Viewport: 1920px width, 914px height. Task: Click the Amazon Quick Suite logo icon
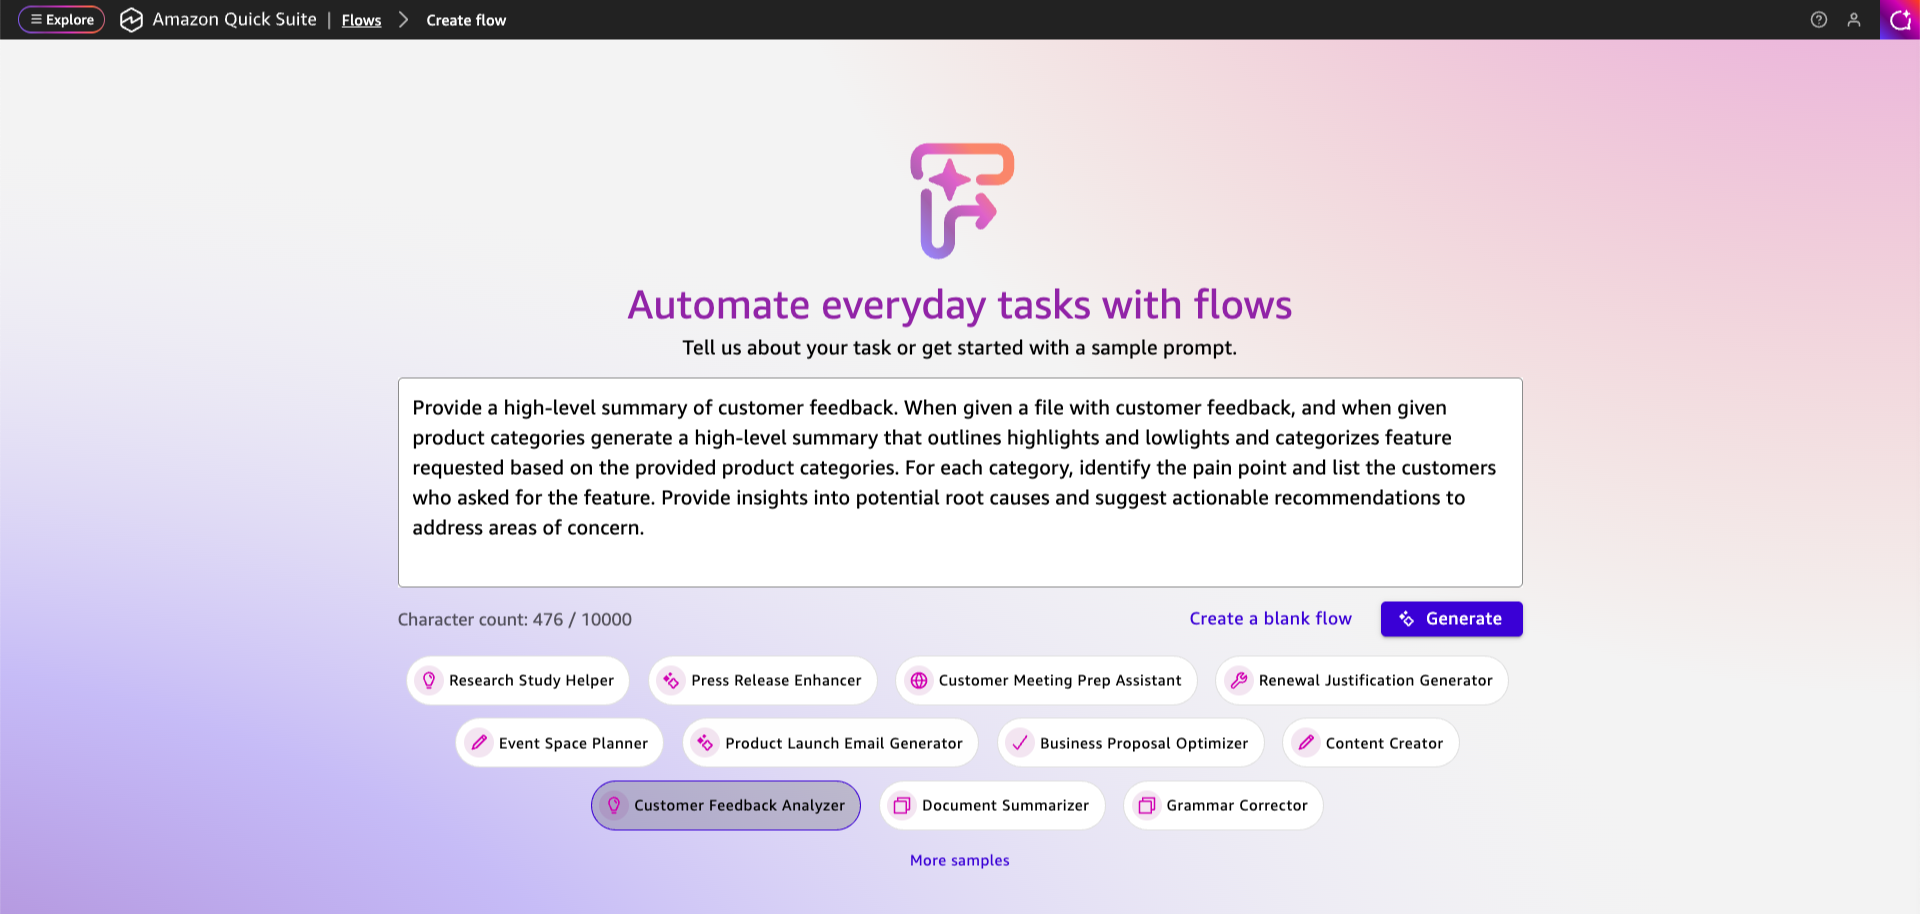(131, 20)
